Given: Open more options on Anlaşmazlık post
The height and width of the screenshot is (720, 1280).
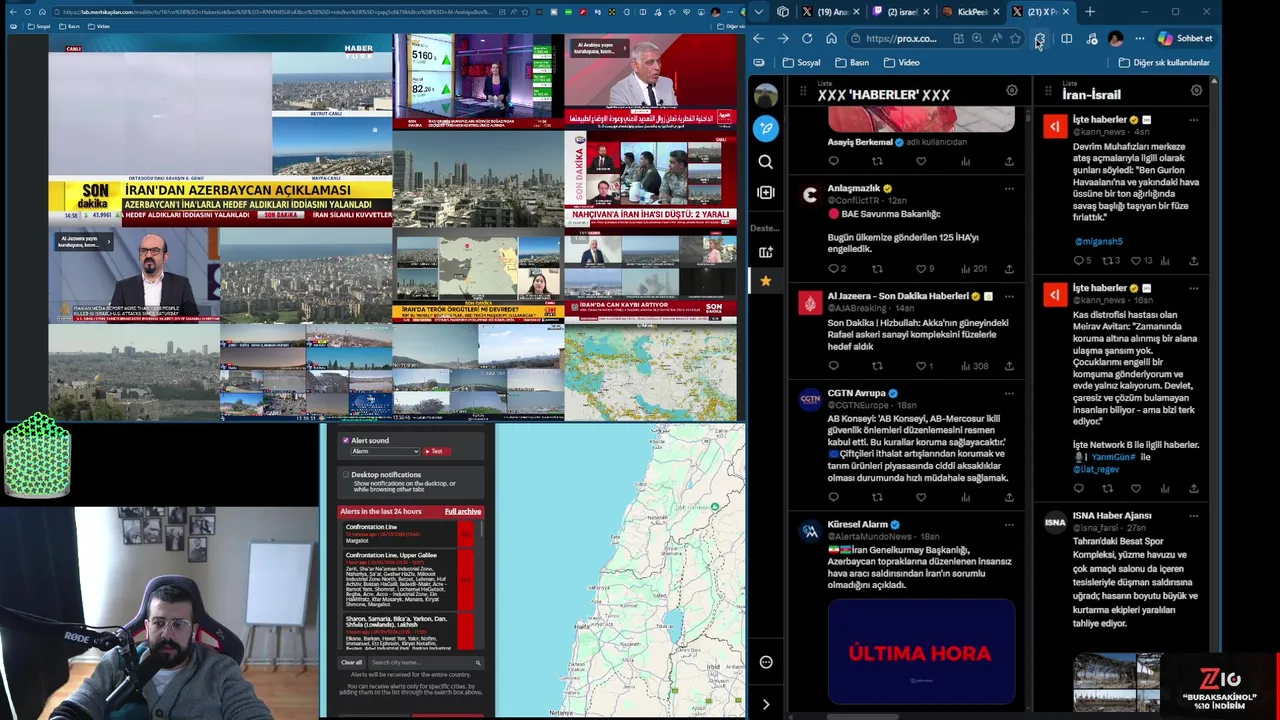Looking at the screenshot, I should (1009, 188).
